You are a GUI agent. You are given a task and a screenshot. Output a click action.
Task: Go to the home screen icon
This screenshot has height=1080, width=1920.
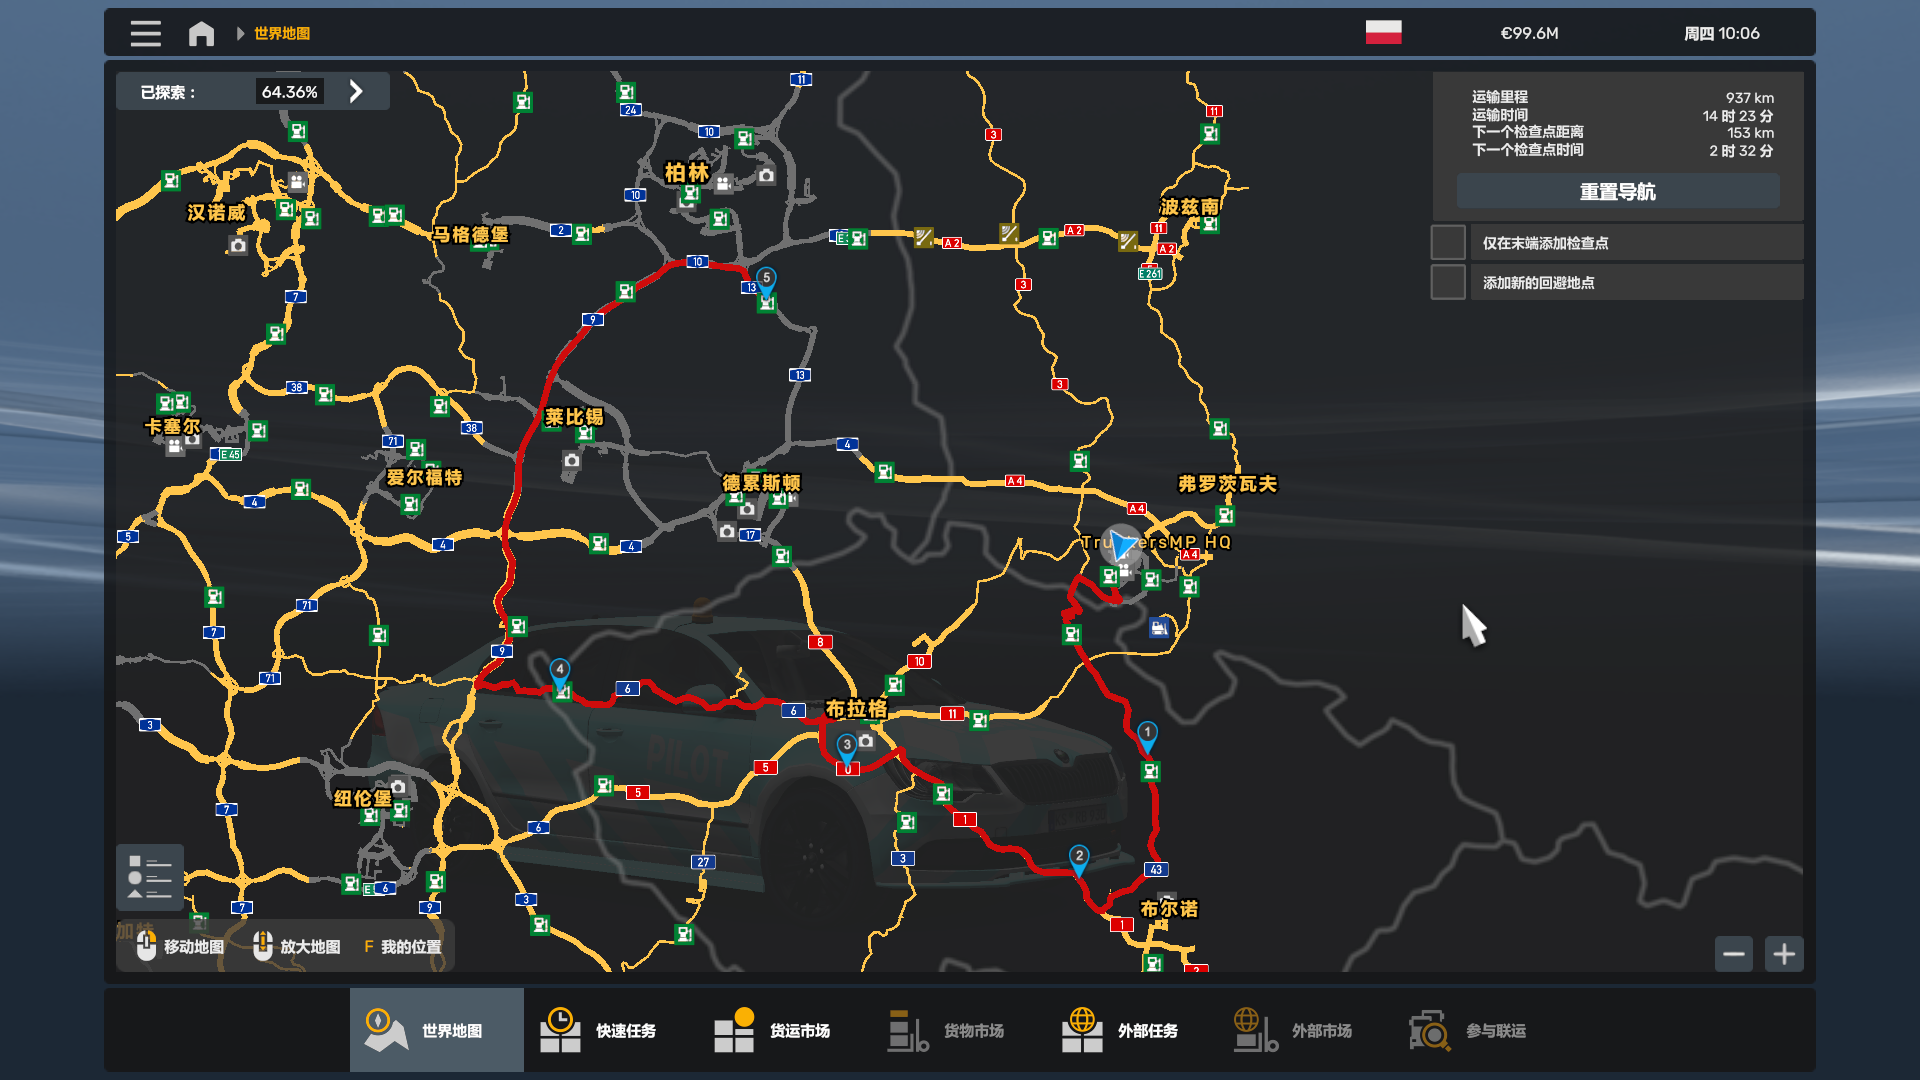[201, 33]
